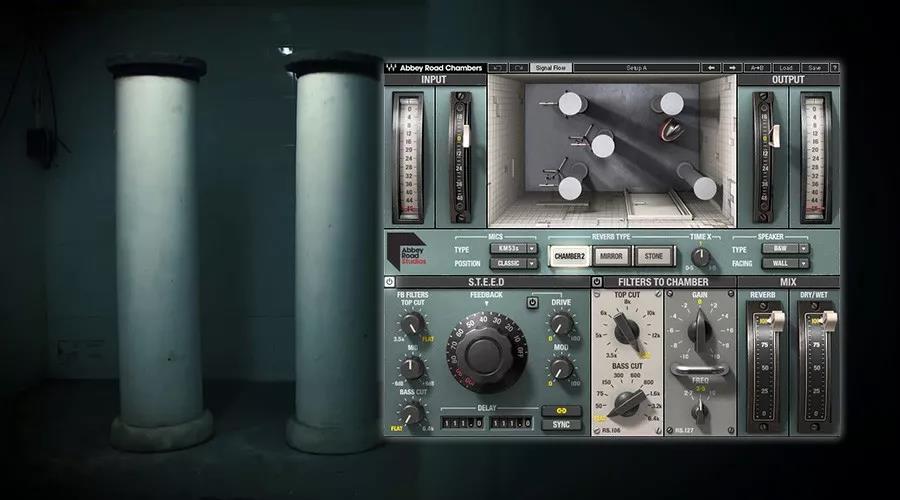Select the STONE reverb type

click(654, 256)
